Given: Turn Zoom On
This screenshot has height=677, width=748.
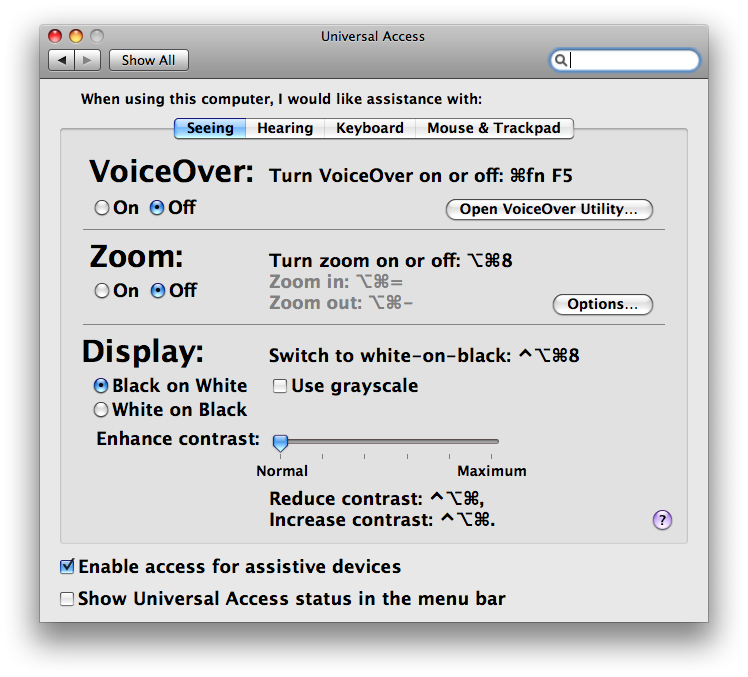Looking at the screenshot, I should 102,291.
